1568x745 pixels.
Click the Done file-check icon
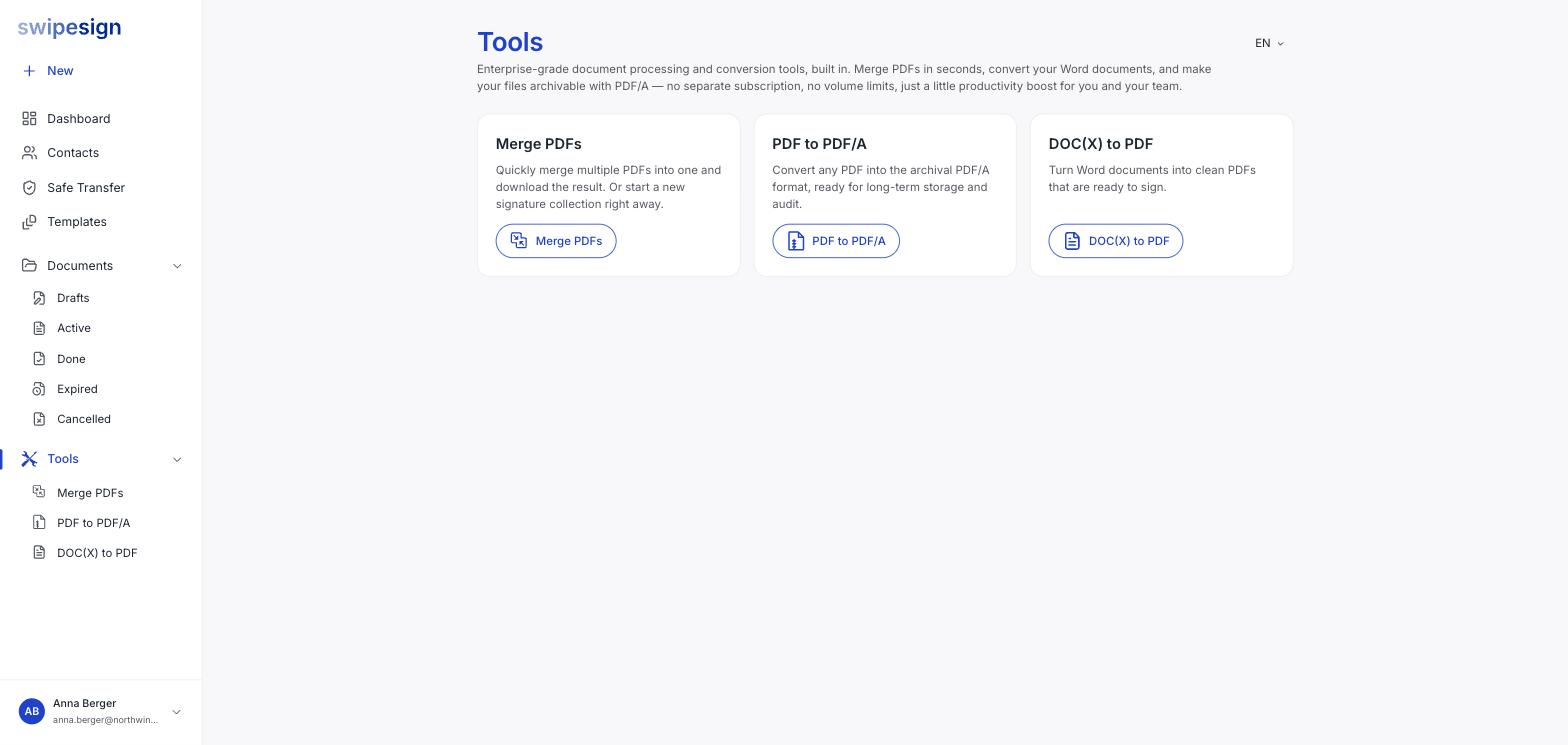coord(39,359)
